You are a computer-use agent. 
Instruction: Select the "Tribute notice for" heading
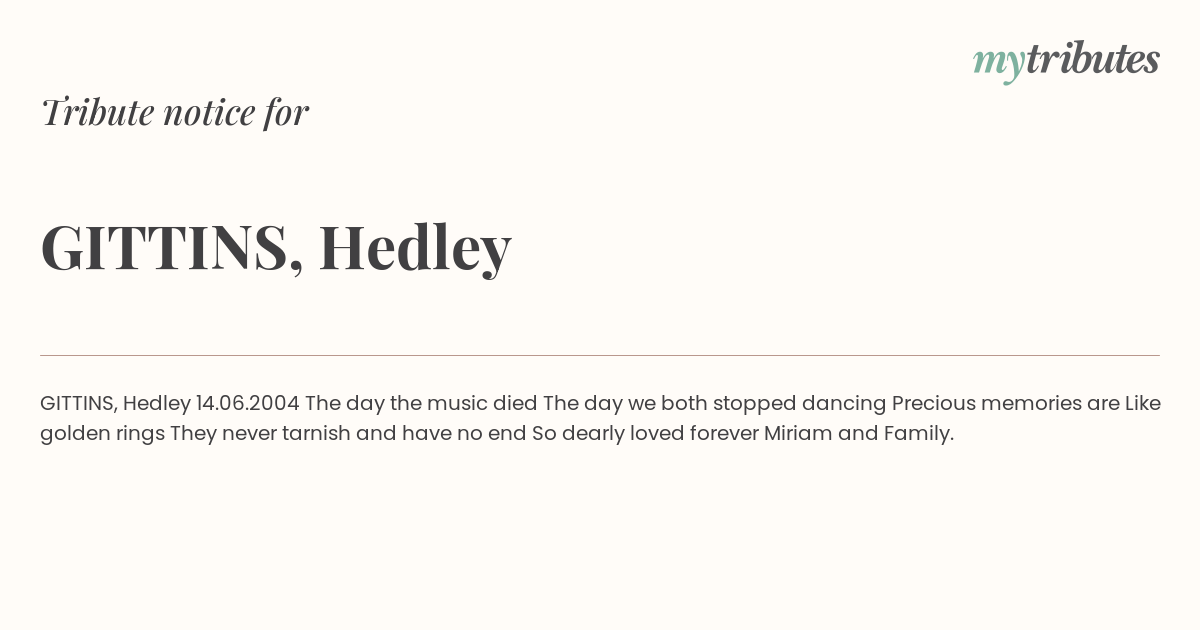pos(175,112)
